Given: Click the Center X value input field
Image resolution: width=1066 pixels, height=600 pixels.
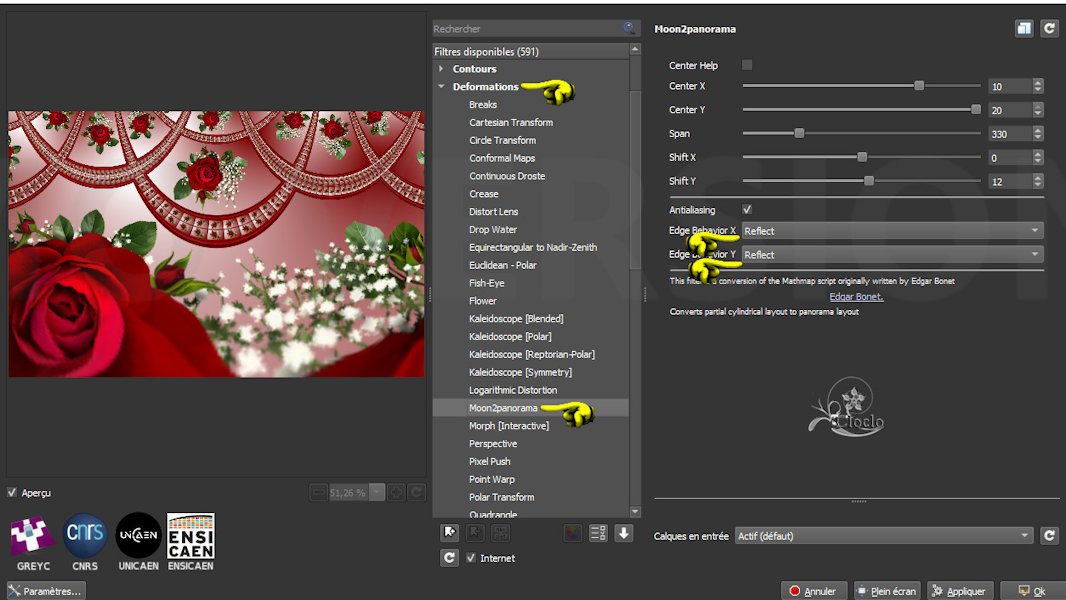Looking at the screenshot, I should point(1009,87).
